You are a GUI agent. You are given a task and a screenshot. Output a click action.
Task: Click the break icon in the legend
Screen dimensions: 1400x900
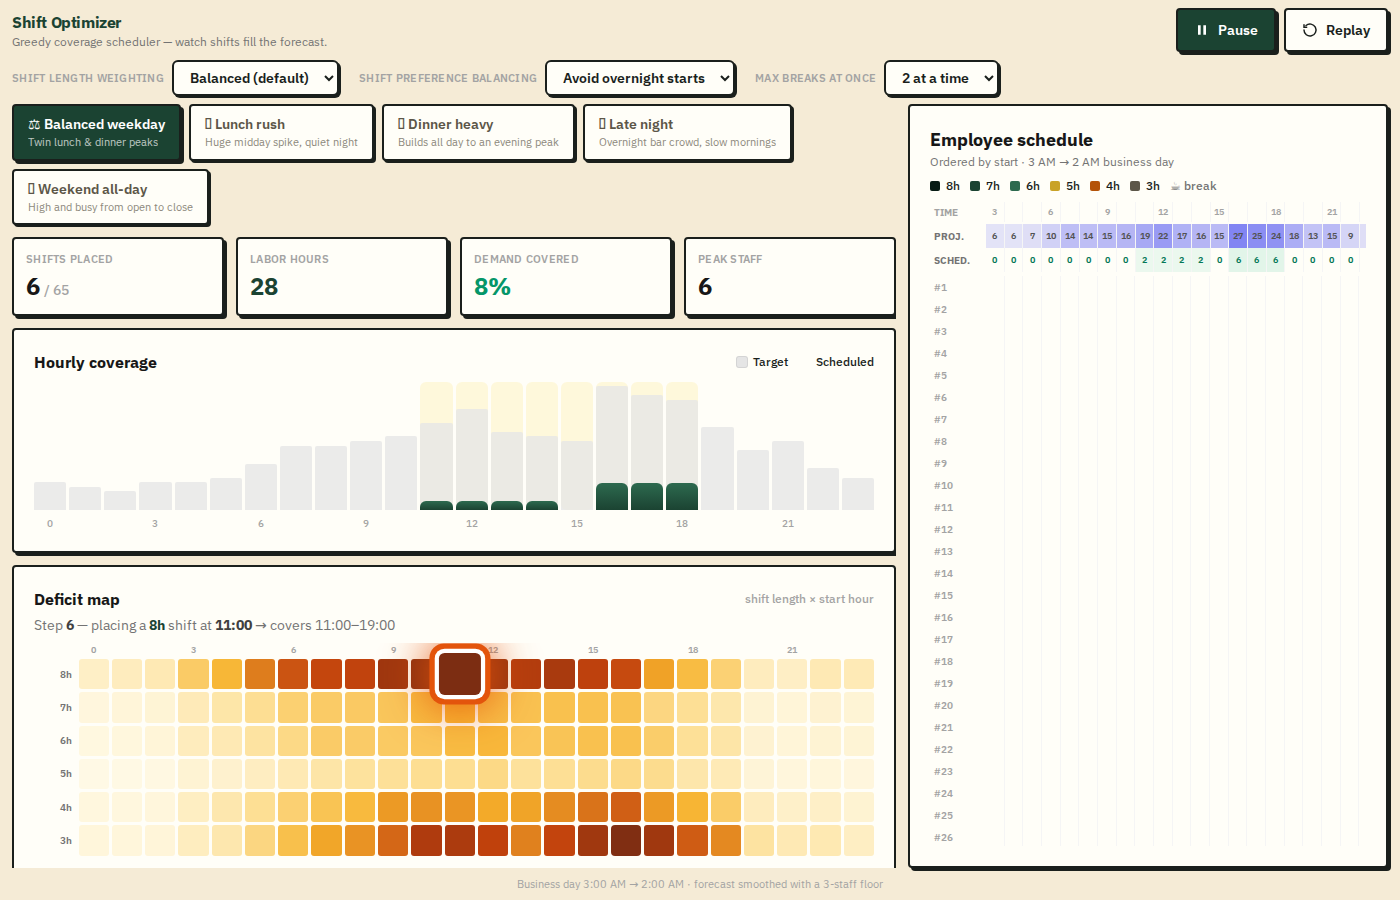click(x=1175, y=186)
